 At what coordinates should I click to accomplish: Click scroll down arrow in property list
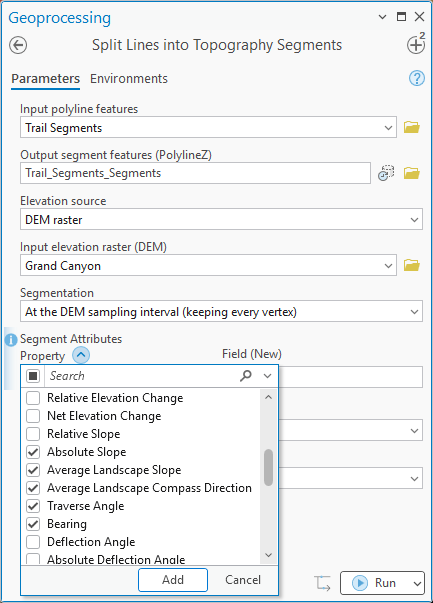click(268, 555)
